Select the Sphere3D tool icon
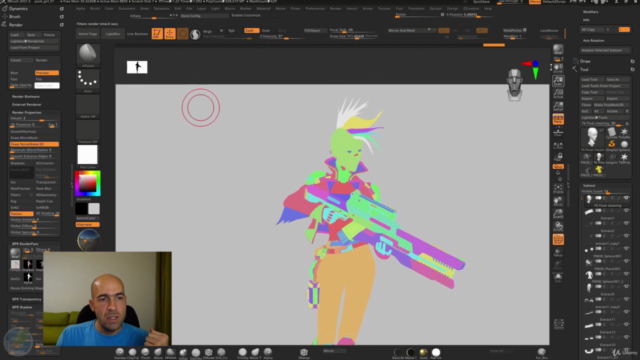 tap(624, 144)
